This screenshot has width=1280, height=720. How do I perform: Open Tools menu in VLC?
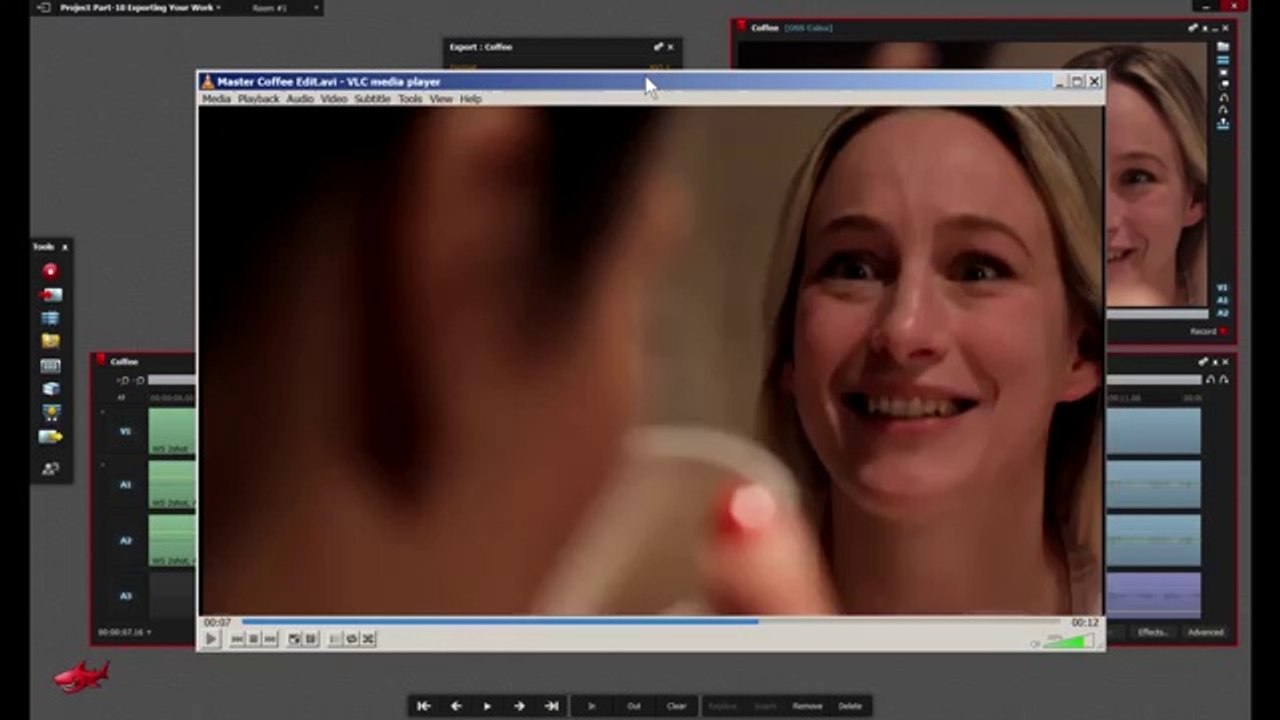tap(410, 99)
